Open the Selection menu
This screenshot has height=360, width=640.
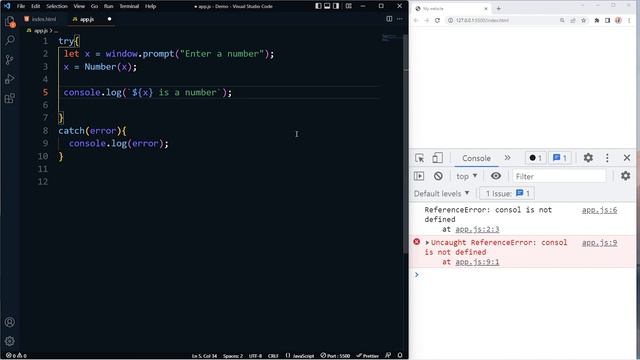57,6
